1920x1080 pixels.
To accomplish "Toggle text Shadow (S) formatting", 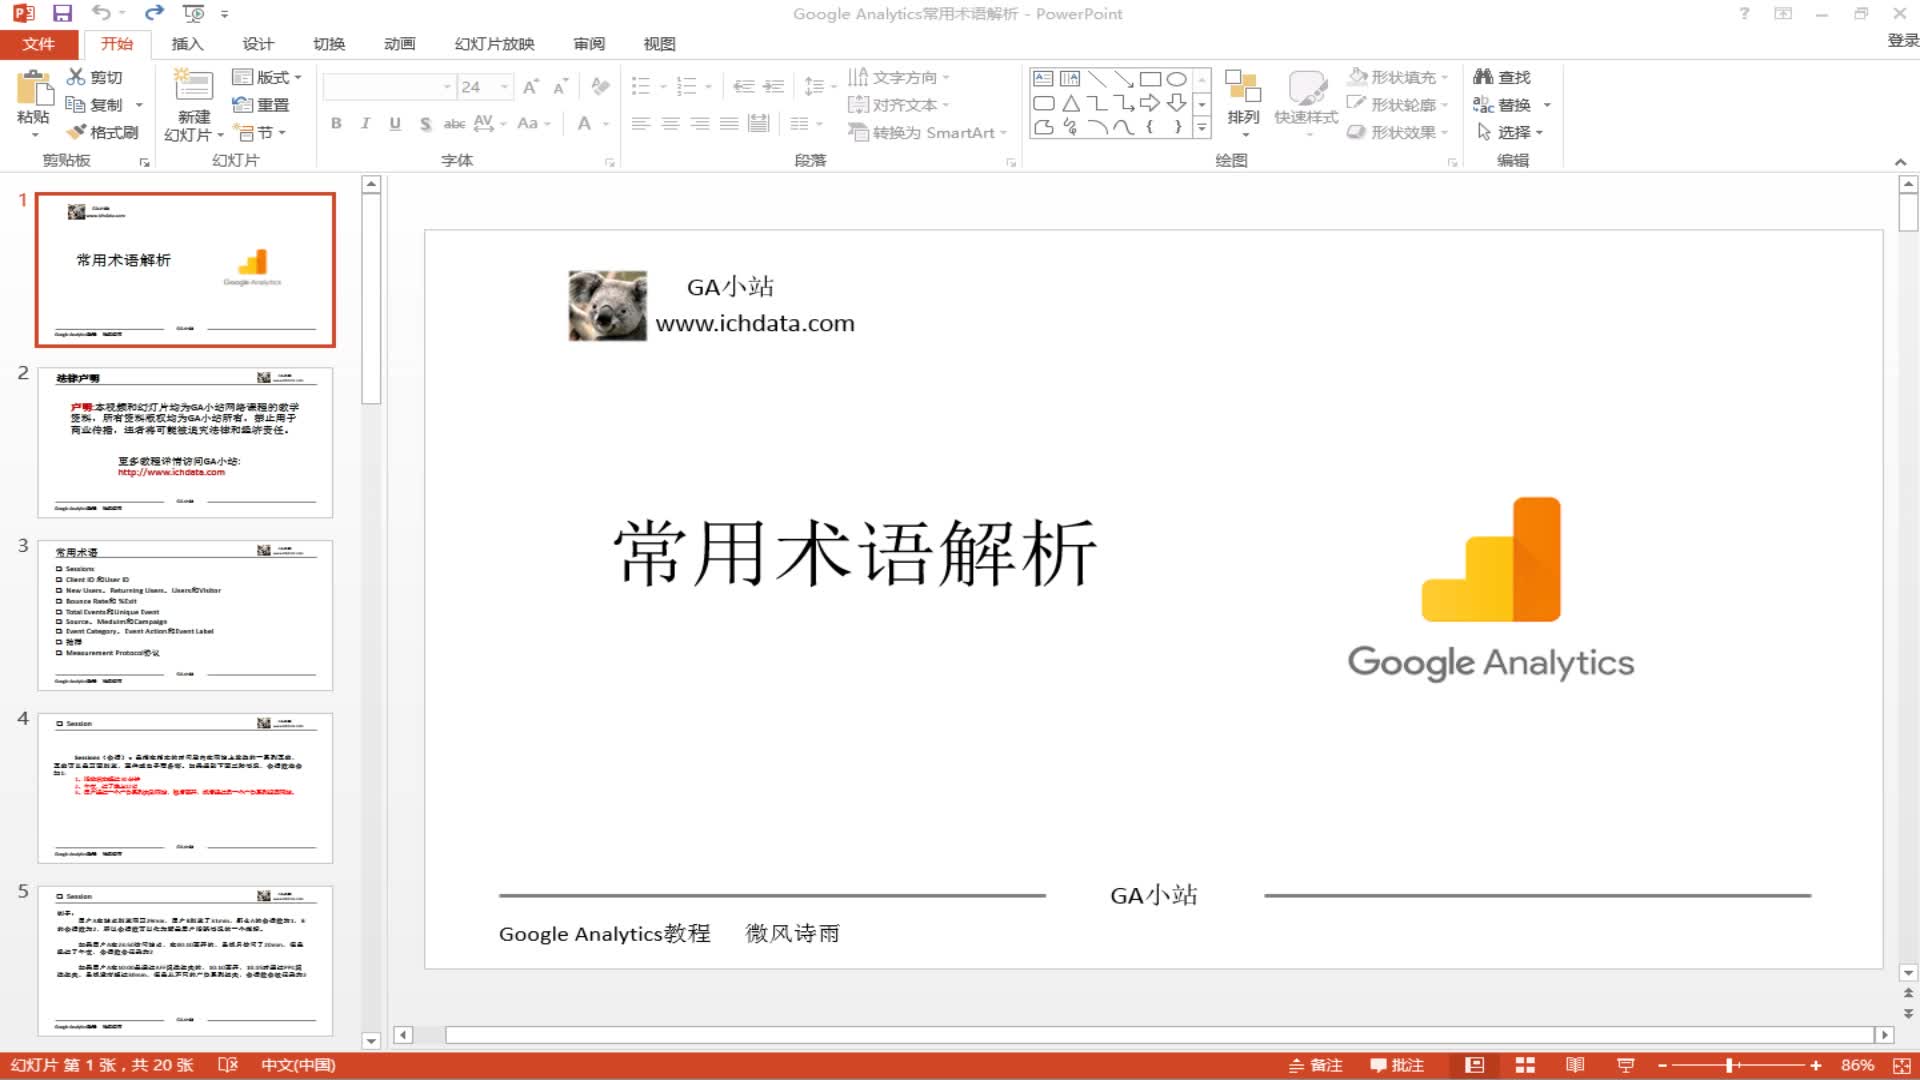I will [425, 123].
